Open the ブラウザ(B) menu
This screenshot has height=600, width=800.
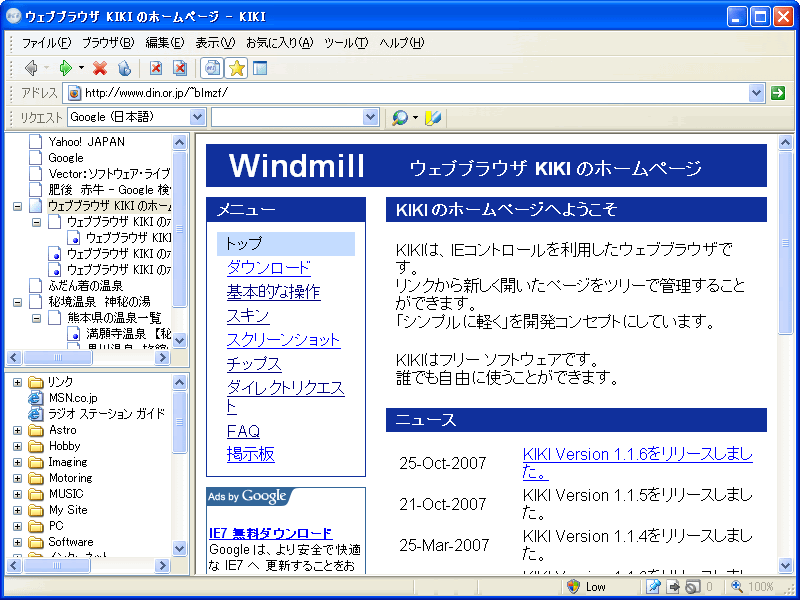108,43
